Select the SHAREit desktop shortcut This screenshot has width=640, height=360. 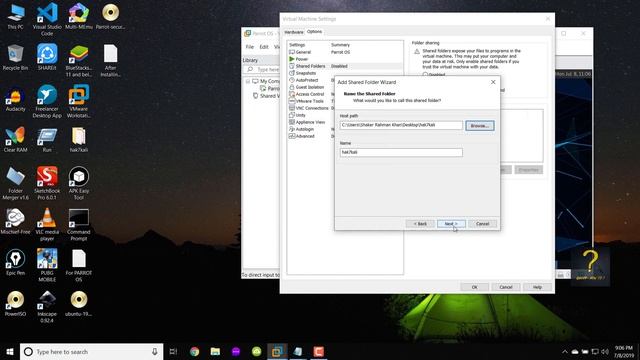point(47,58)
